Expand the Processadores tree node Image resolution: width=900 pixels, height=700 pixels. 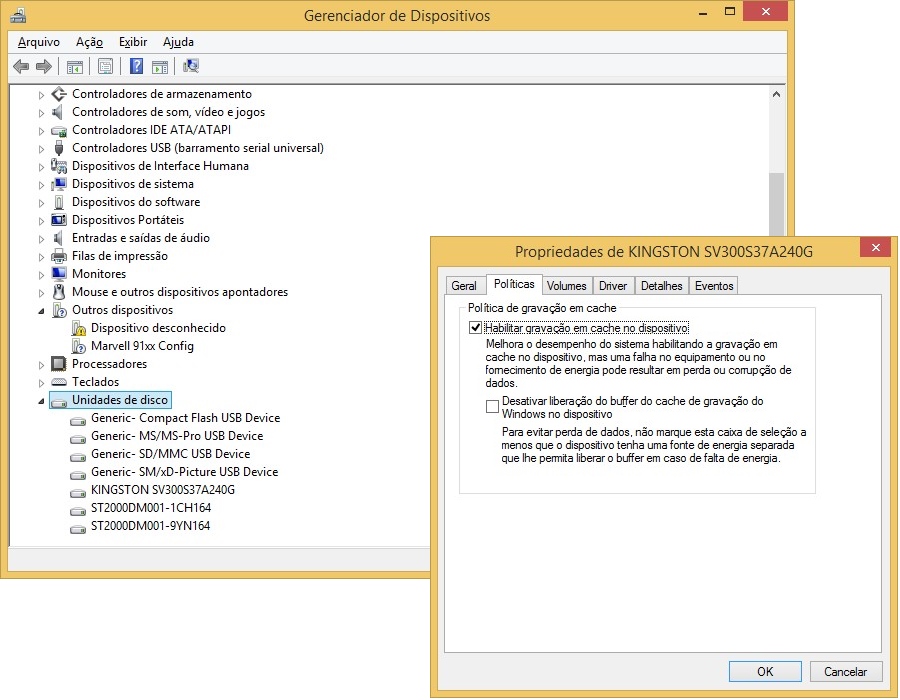click(x=41, y=365)
